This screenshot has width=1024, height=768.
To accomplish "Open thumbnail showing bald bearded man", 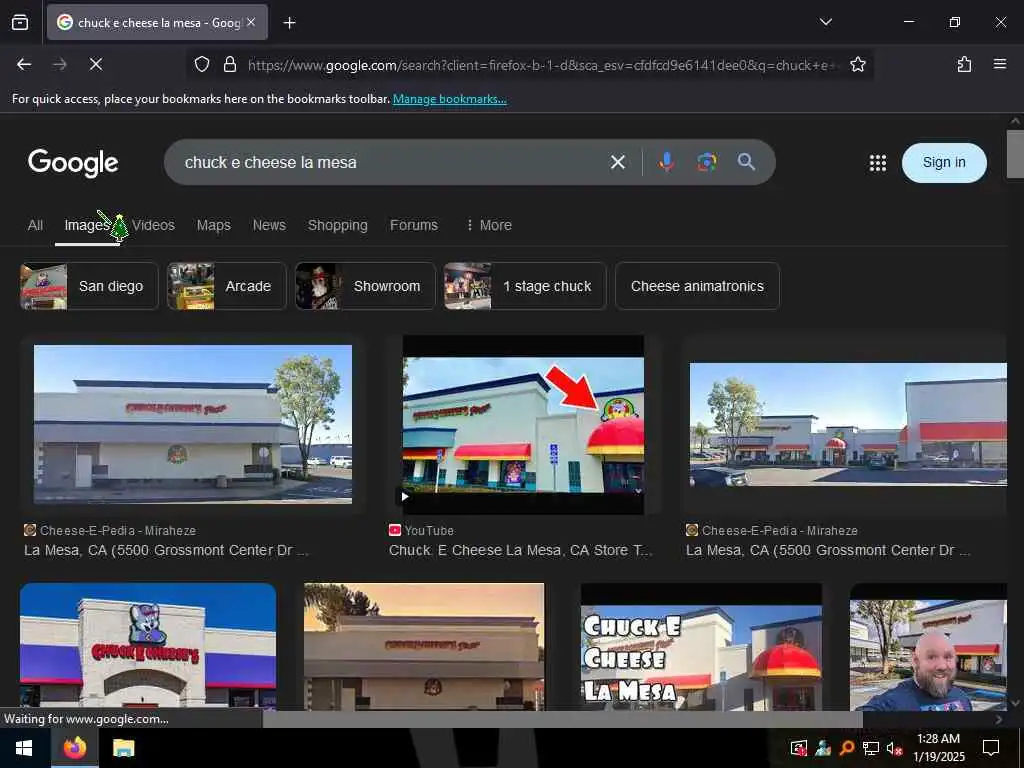I will 928,646.
